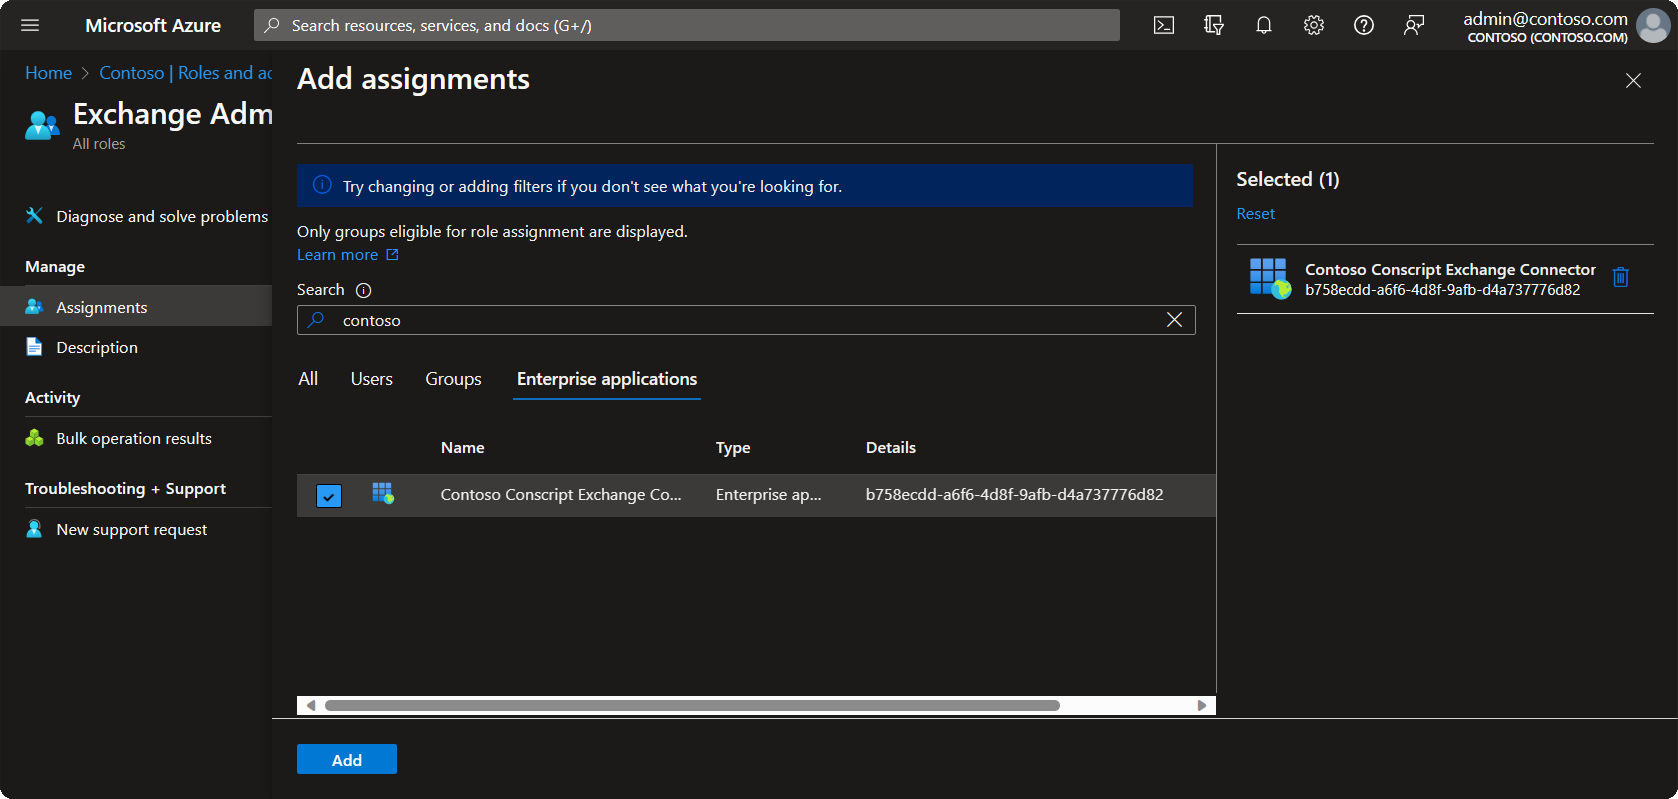This screenshot has height=799, width=1678.
Task: Click the horizontal scrollbar thumb
Action: pyautogui.click(x=692, y=705)
